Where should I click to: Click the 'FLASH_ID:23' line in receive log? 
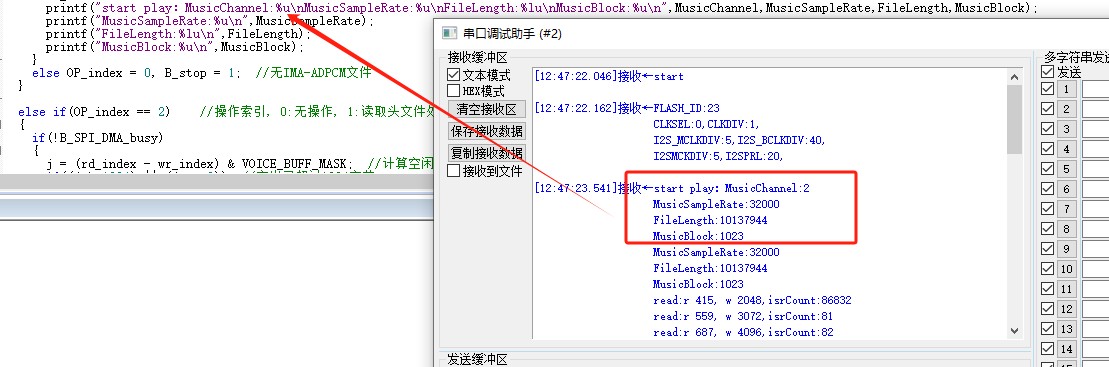[x=686, y=108]
